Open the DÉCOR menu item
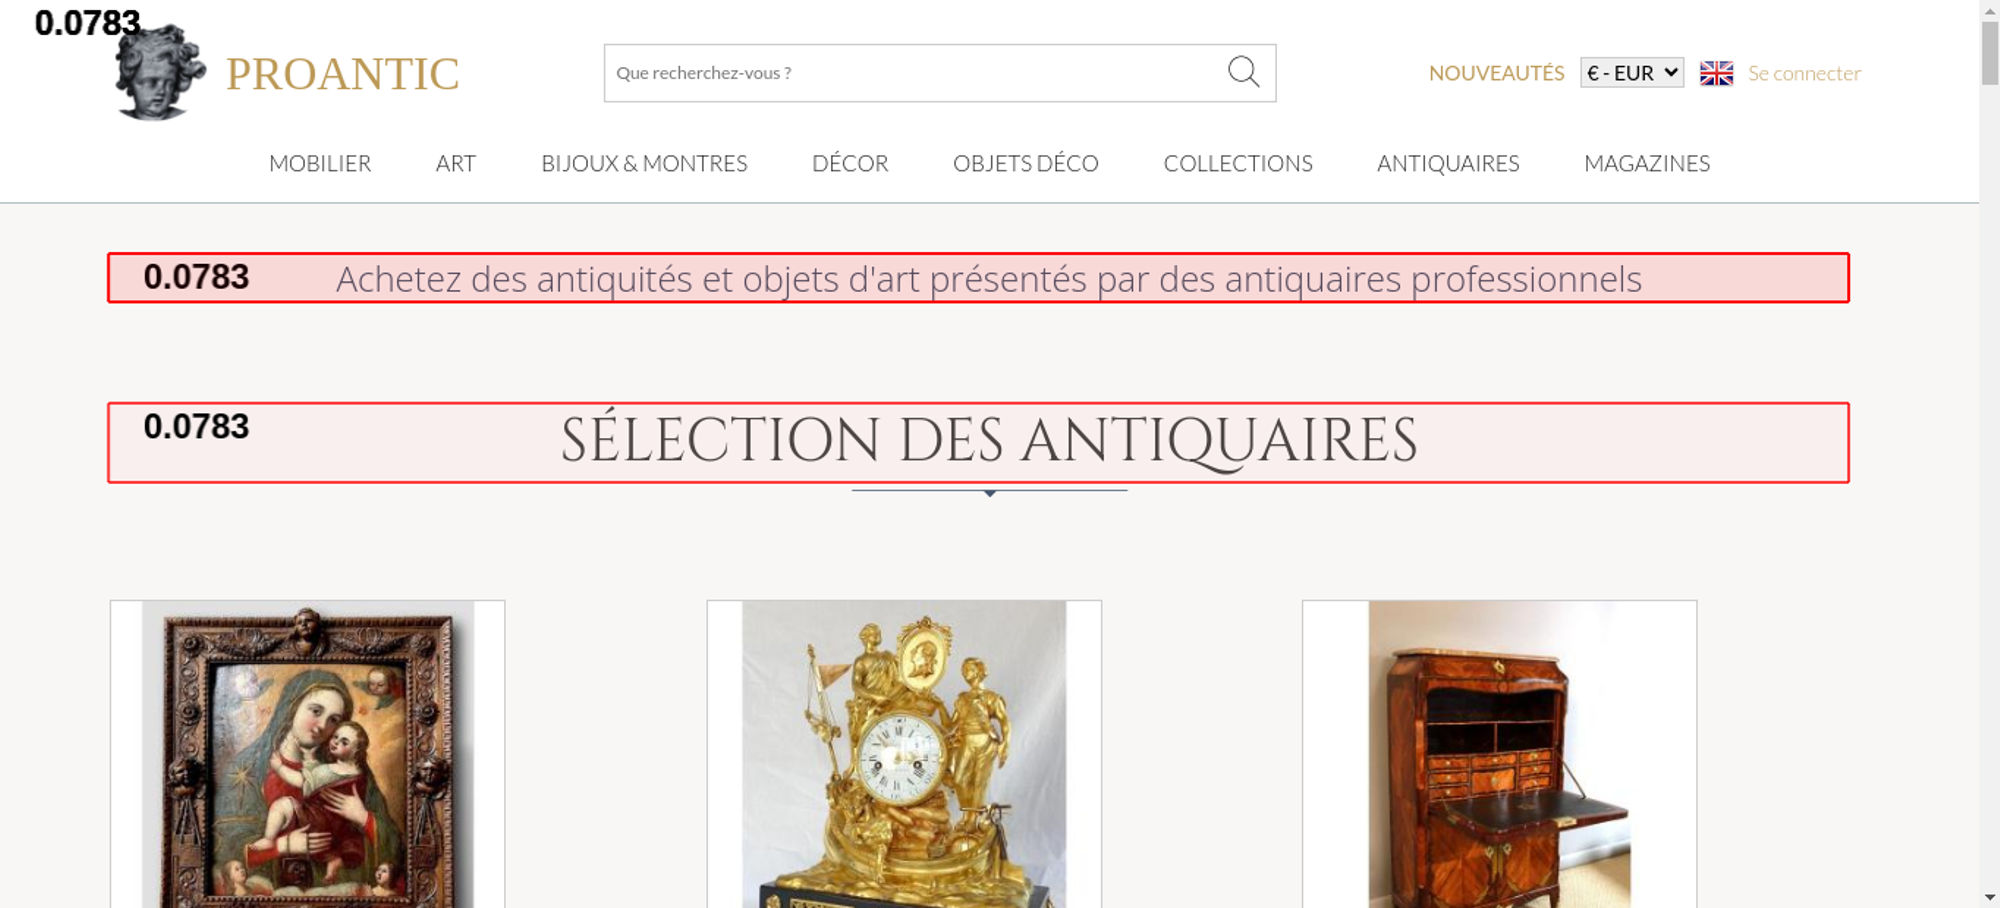The width and height of the screenshot is (2000, 908). click(850, 163)
